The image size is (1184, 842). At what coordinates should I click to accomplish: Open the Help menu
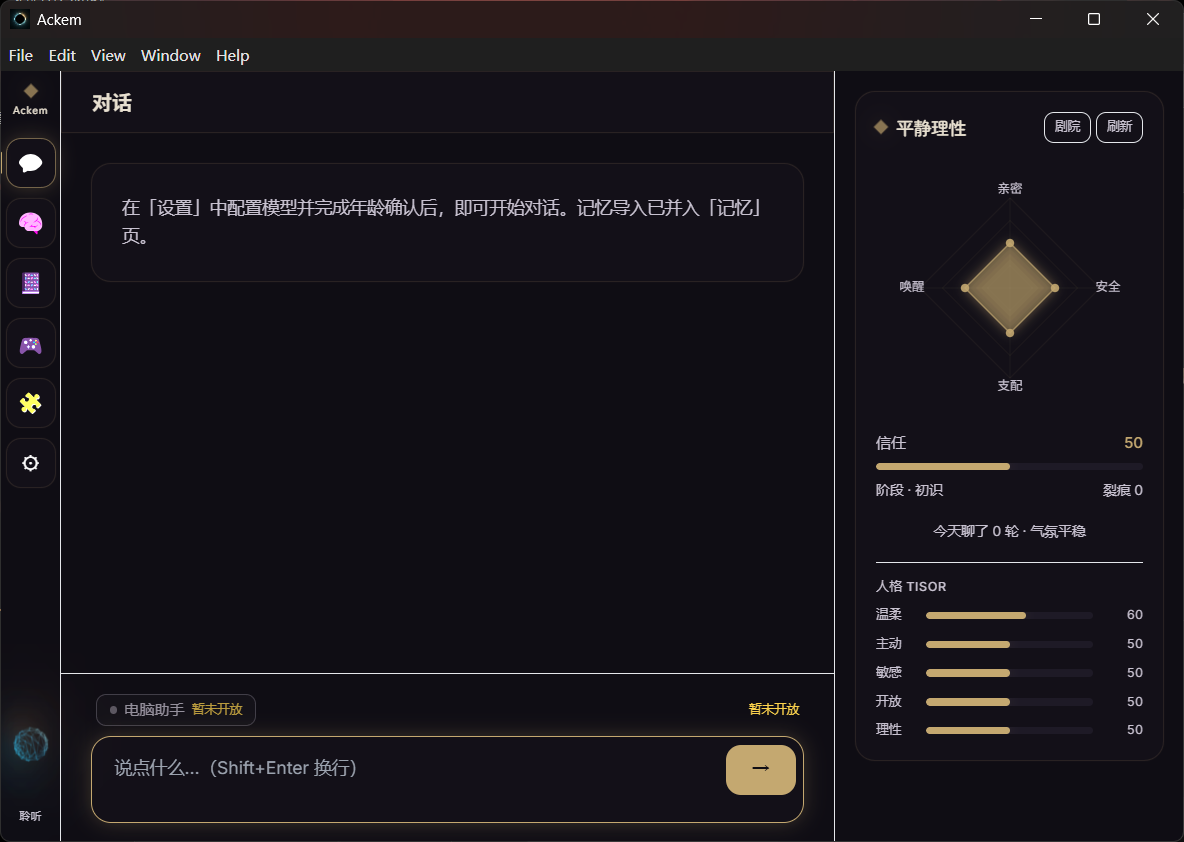[x=233, y=55]
